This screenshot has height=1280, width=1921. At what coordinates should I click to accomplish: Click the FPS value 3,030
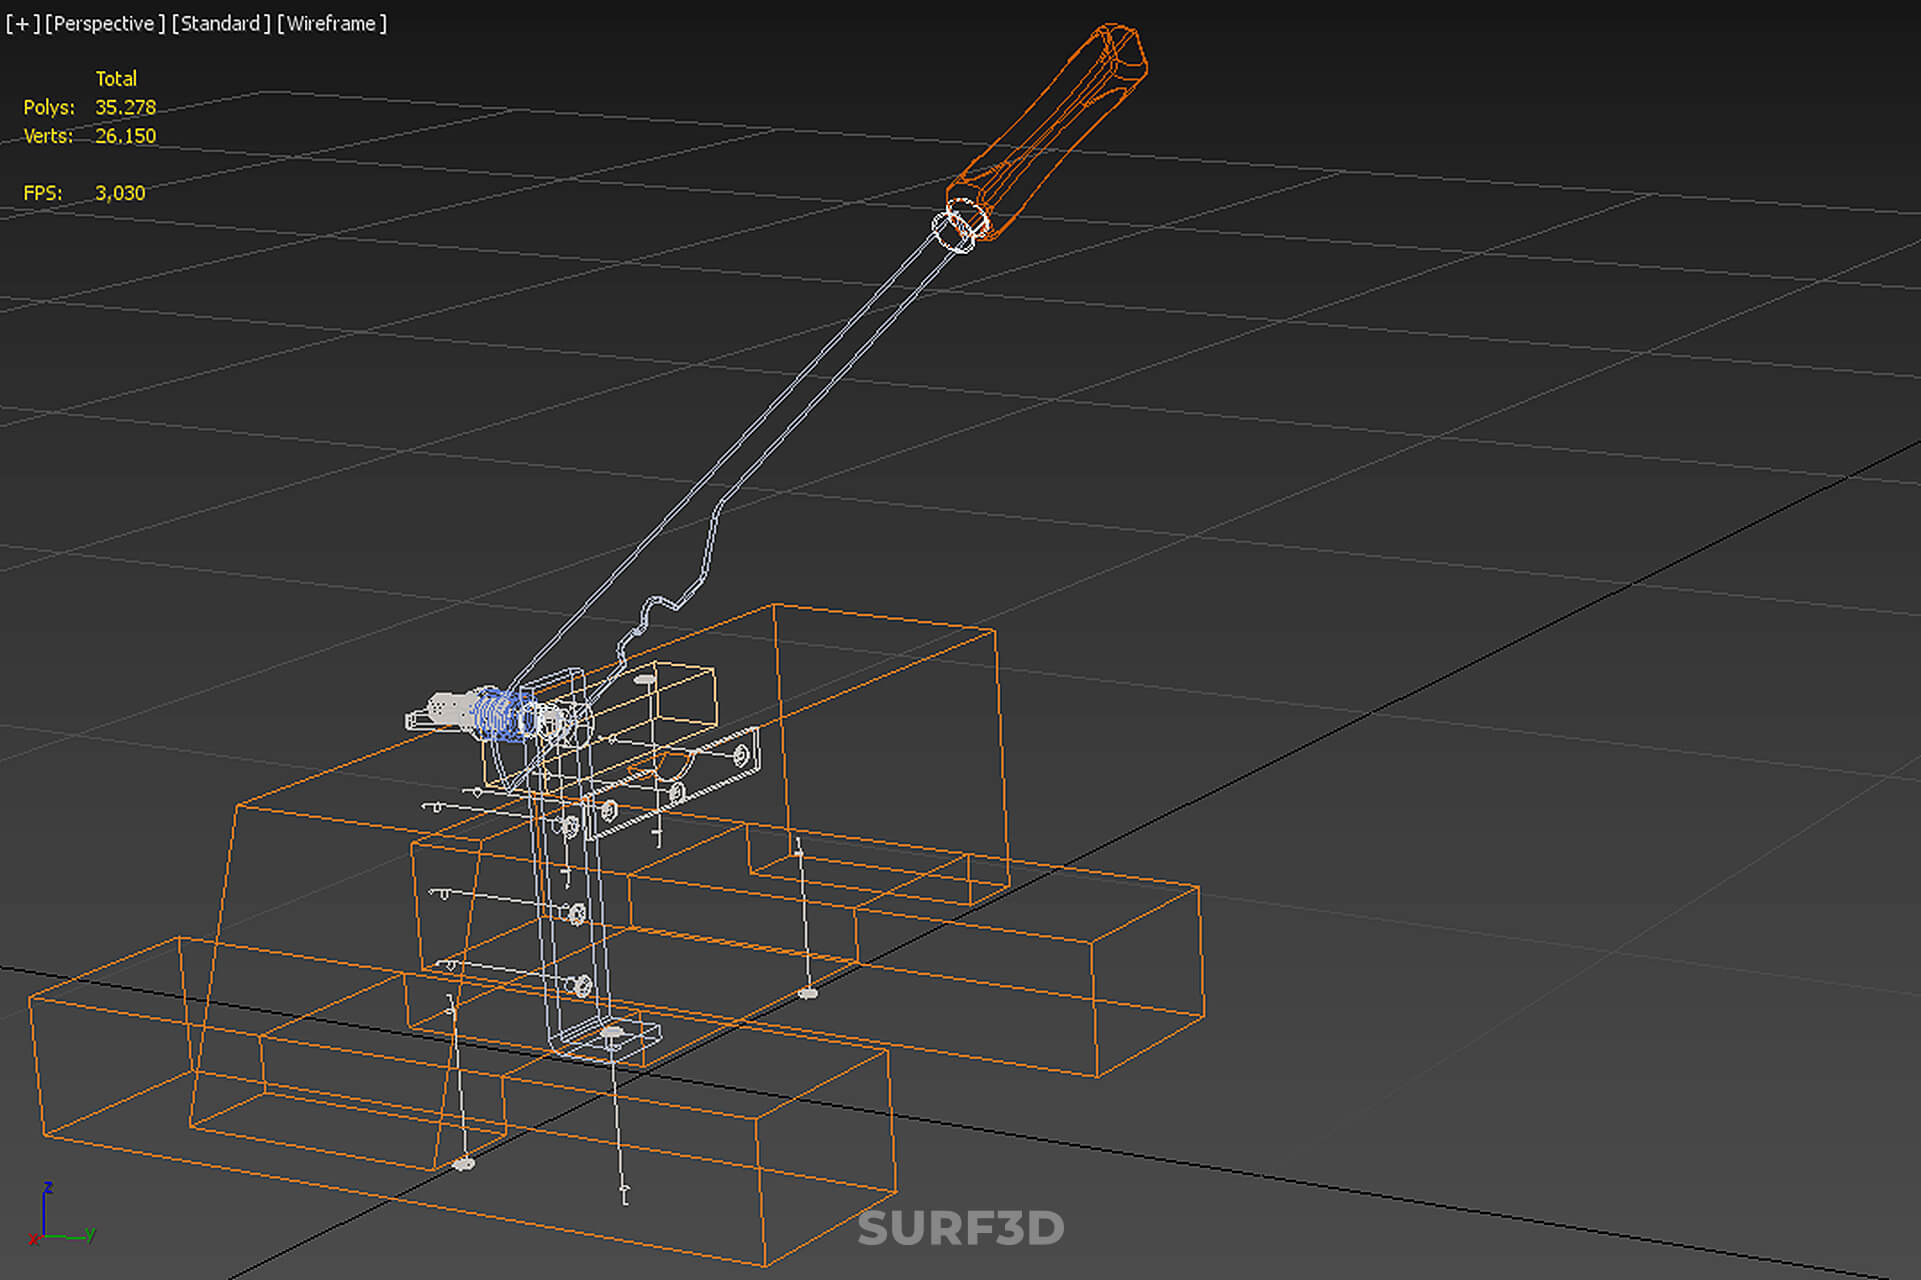coord(120,193)
